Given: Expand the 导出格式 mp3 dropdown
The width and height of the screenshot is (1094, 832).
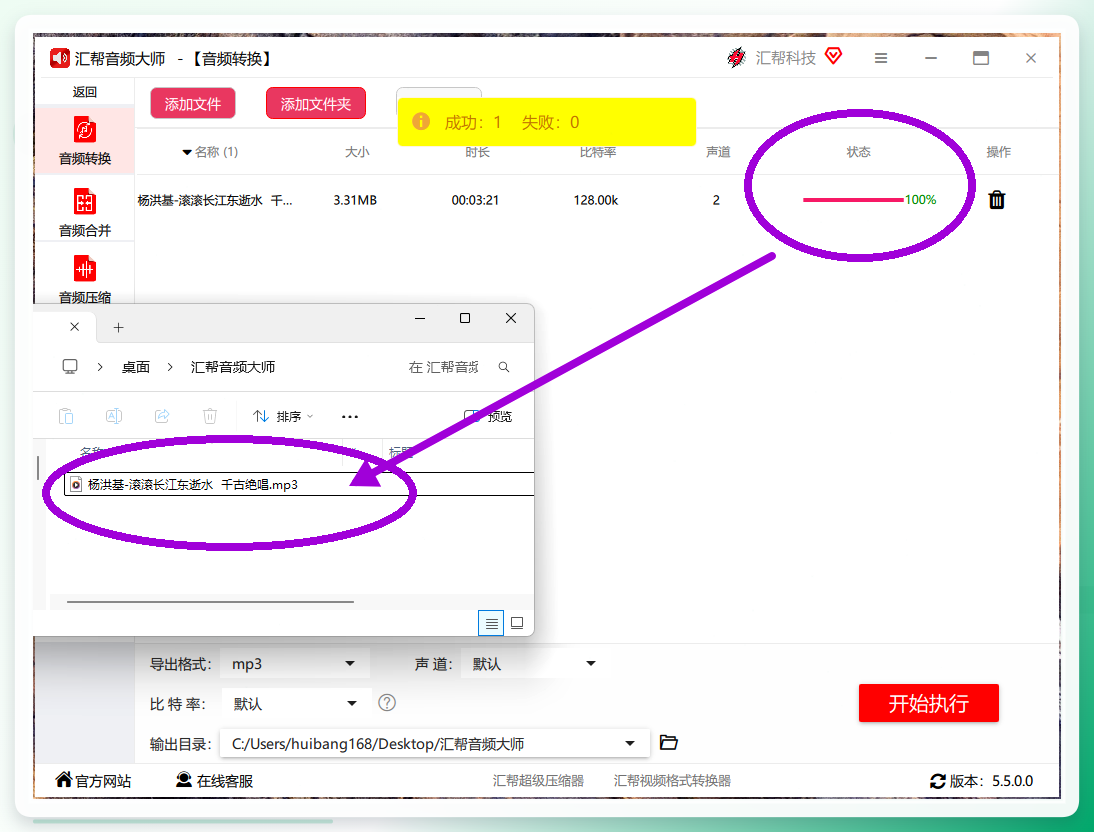Looking at the screenshot, I should pos(350,664).
